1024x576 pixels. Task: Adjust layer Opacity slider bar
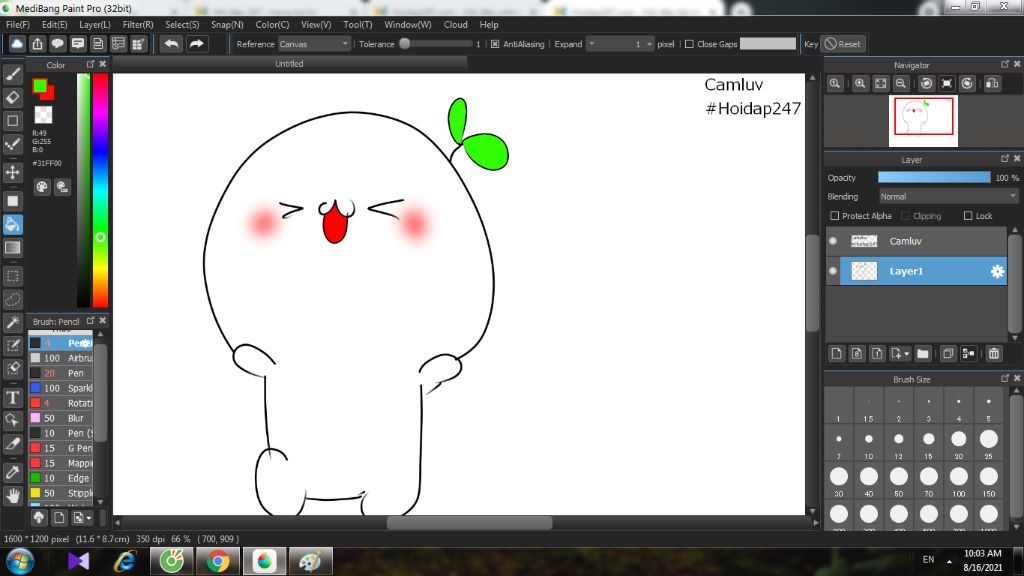click(934, 178)
